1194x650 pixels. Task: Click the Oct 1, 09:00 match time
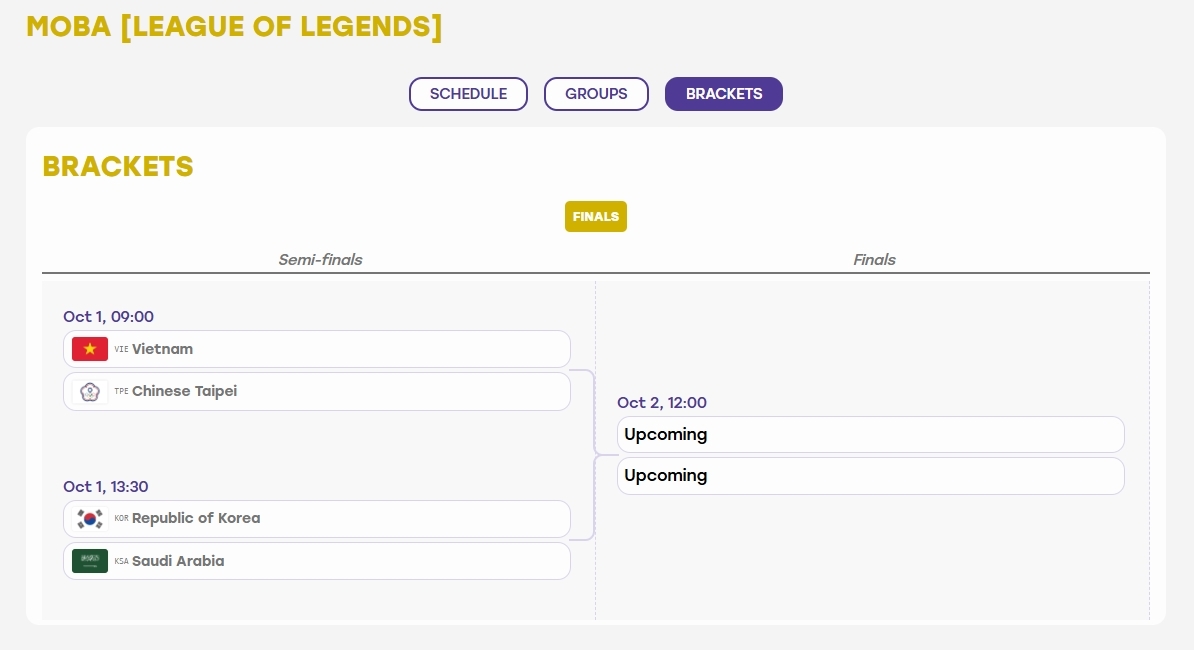pyautogui.click(x=108, y=317)
